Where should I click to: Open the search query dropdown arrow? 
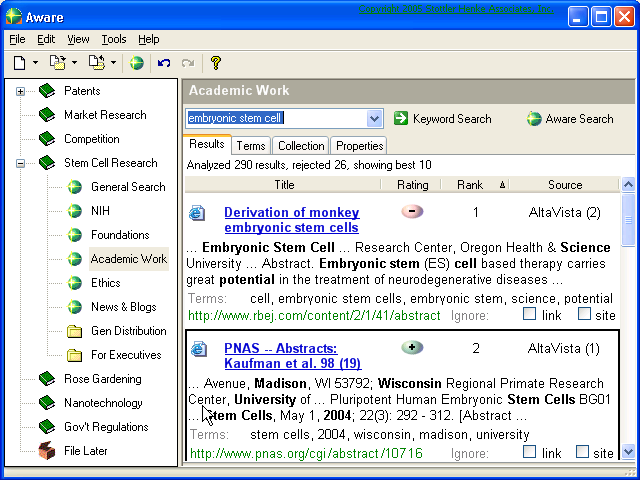coord(375,119)
